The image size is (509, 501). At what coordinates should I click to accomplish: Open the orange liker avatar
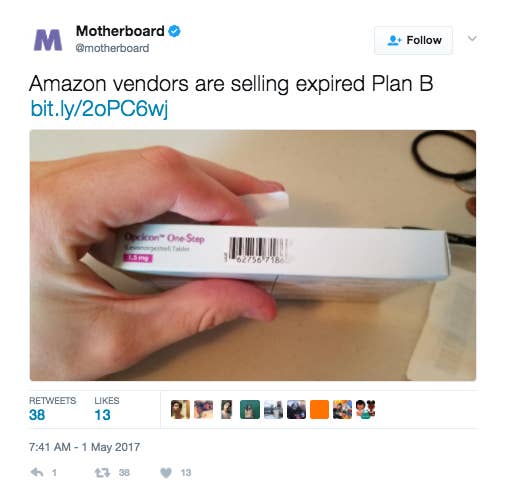pos(319,409)
